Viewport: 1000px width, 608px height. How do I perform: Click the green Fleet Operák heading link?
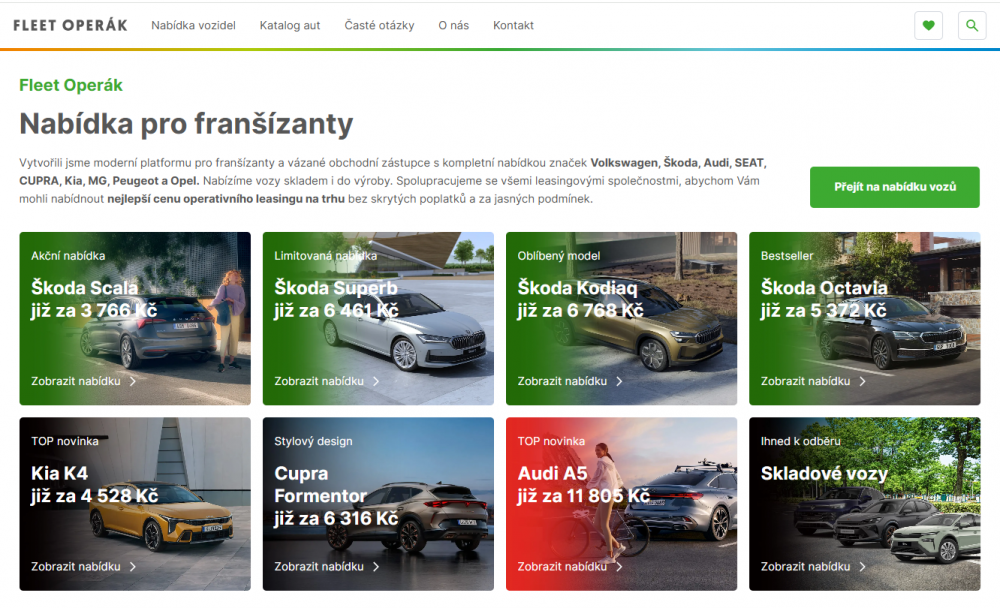click(70, 85)
